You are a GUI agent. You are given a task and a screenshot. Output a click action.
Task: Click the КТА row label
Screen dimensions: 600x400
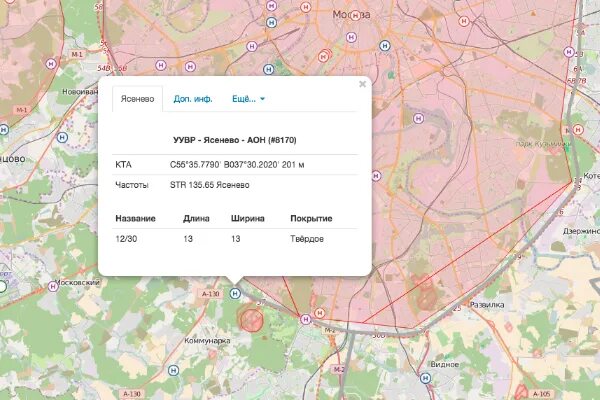click(x=123, y=165)
